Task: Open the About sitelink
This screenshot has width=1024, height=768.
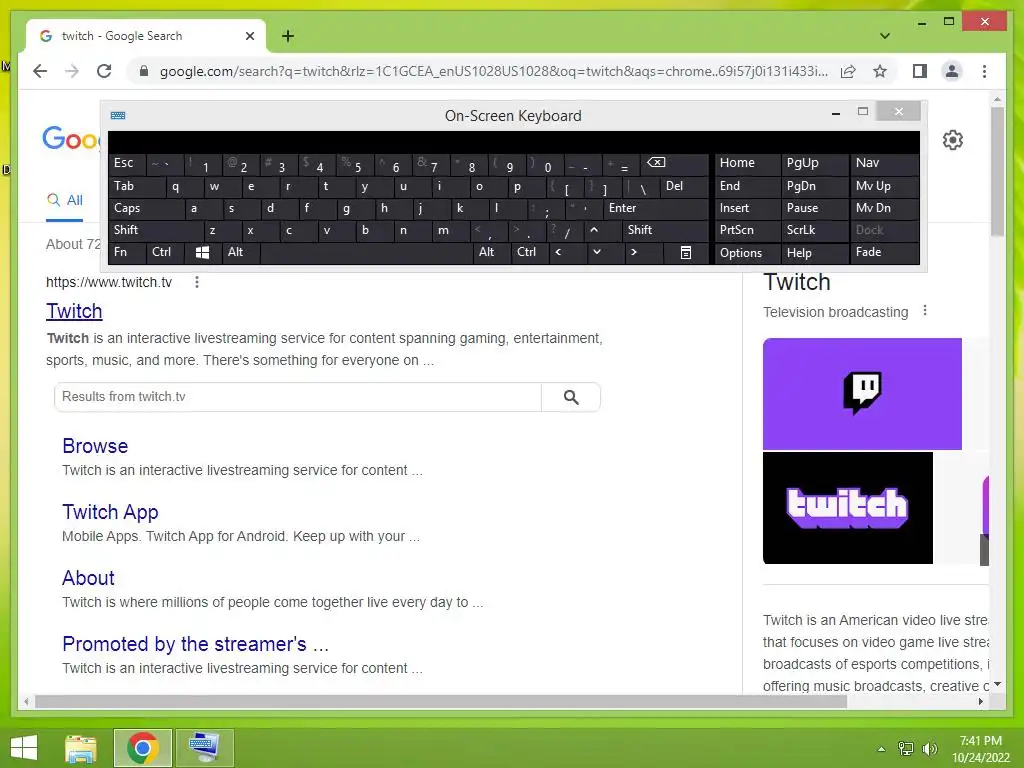Action: point(88,578)
